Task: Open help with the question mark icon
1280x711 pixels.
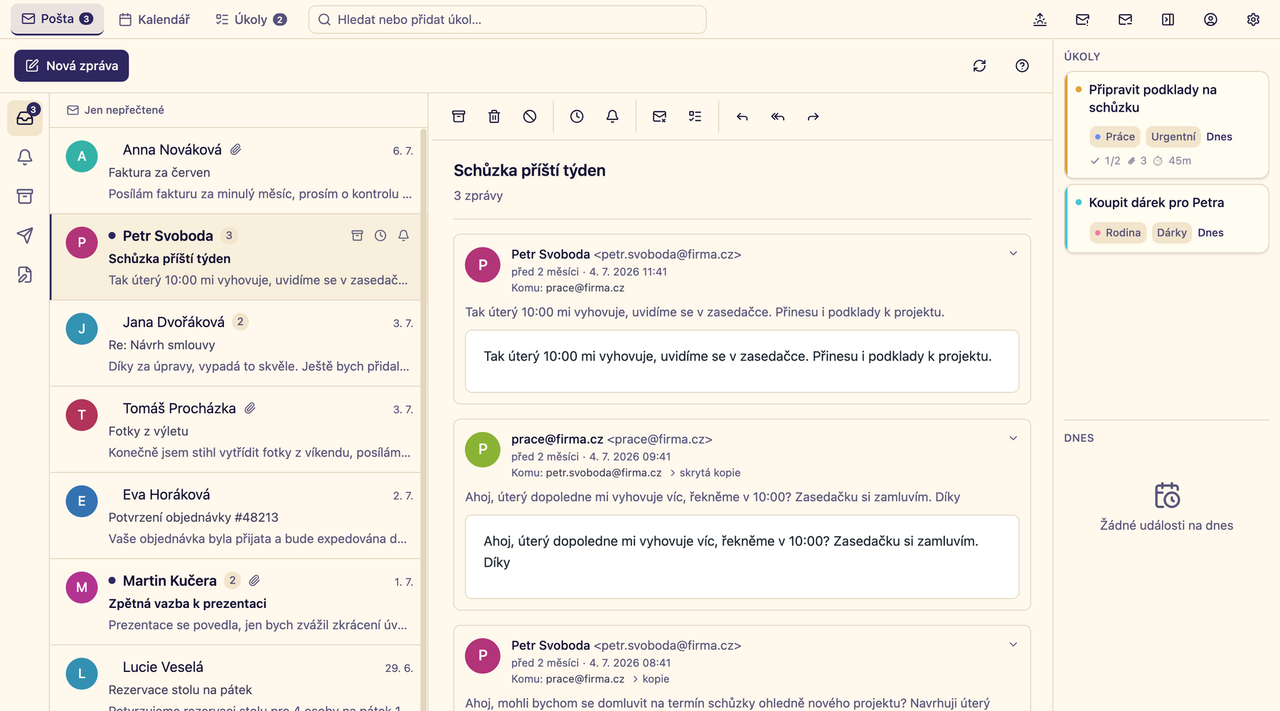Action: point(1022,66)
